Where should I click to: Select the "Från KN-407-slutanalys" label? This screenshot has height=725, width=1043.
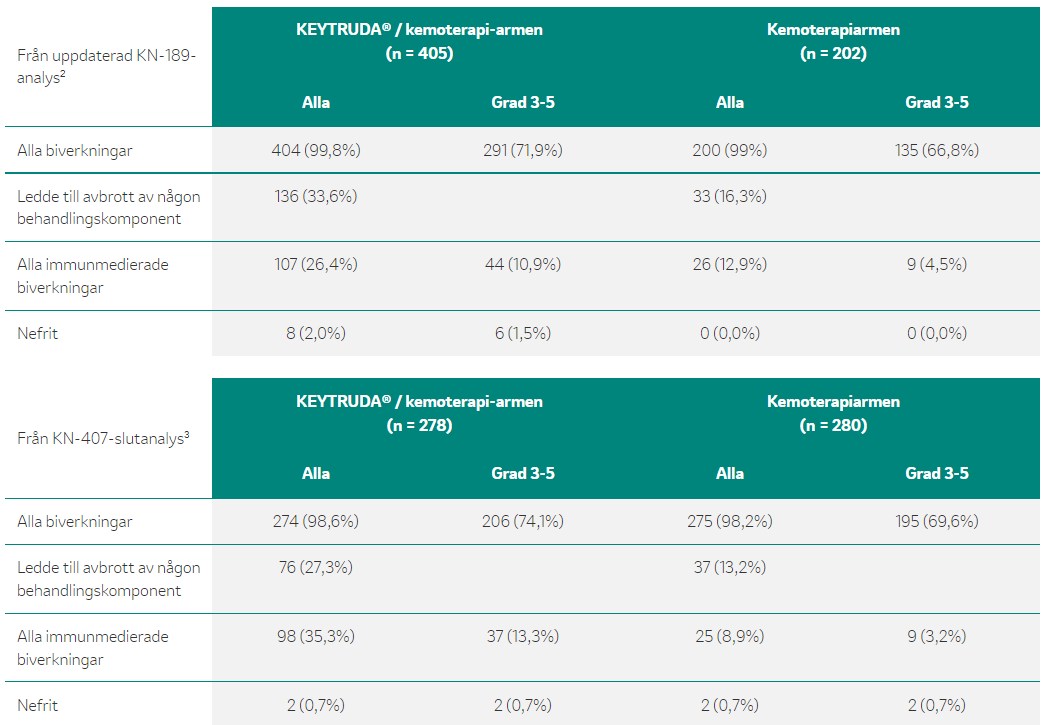[103, 438]
